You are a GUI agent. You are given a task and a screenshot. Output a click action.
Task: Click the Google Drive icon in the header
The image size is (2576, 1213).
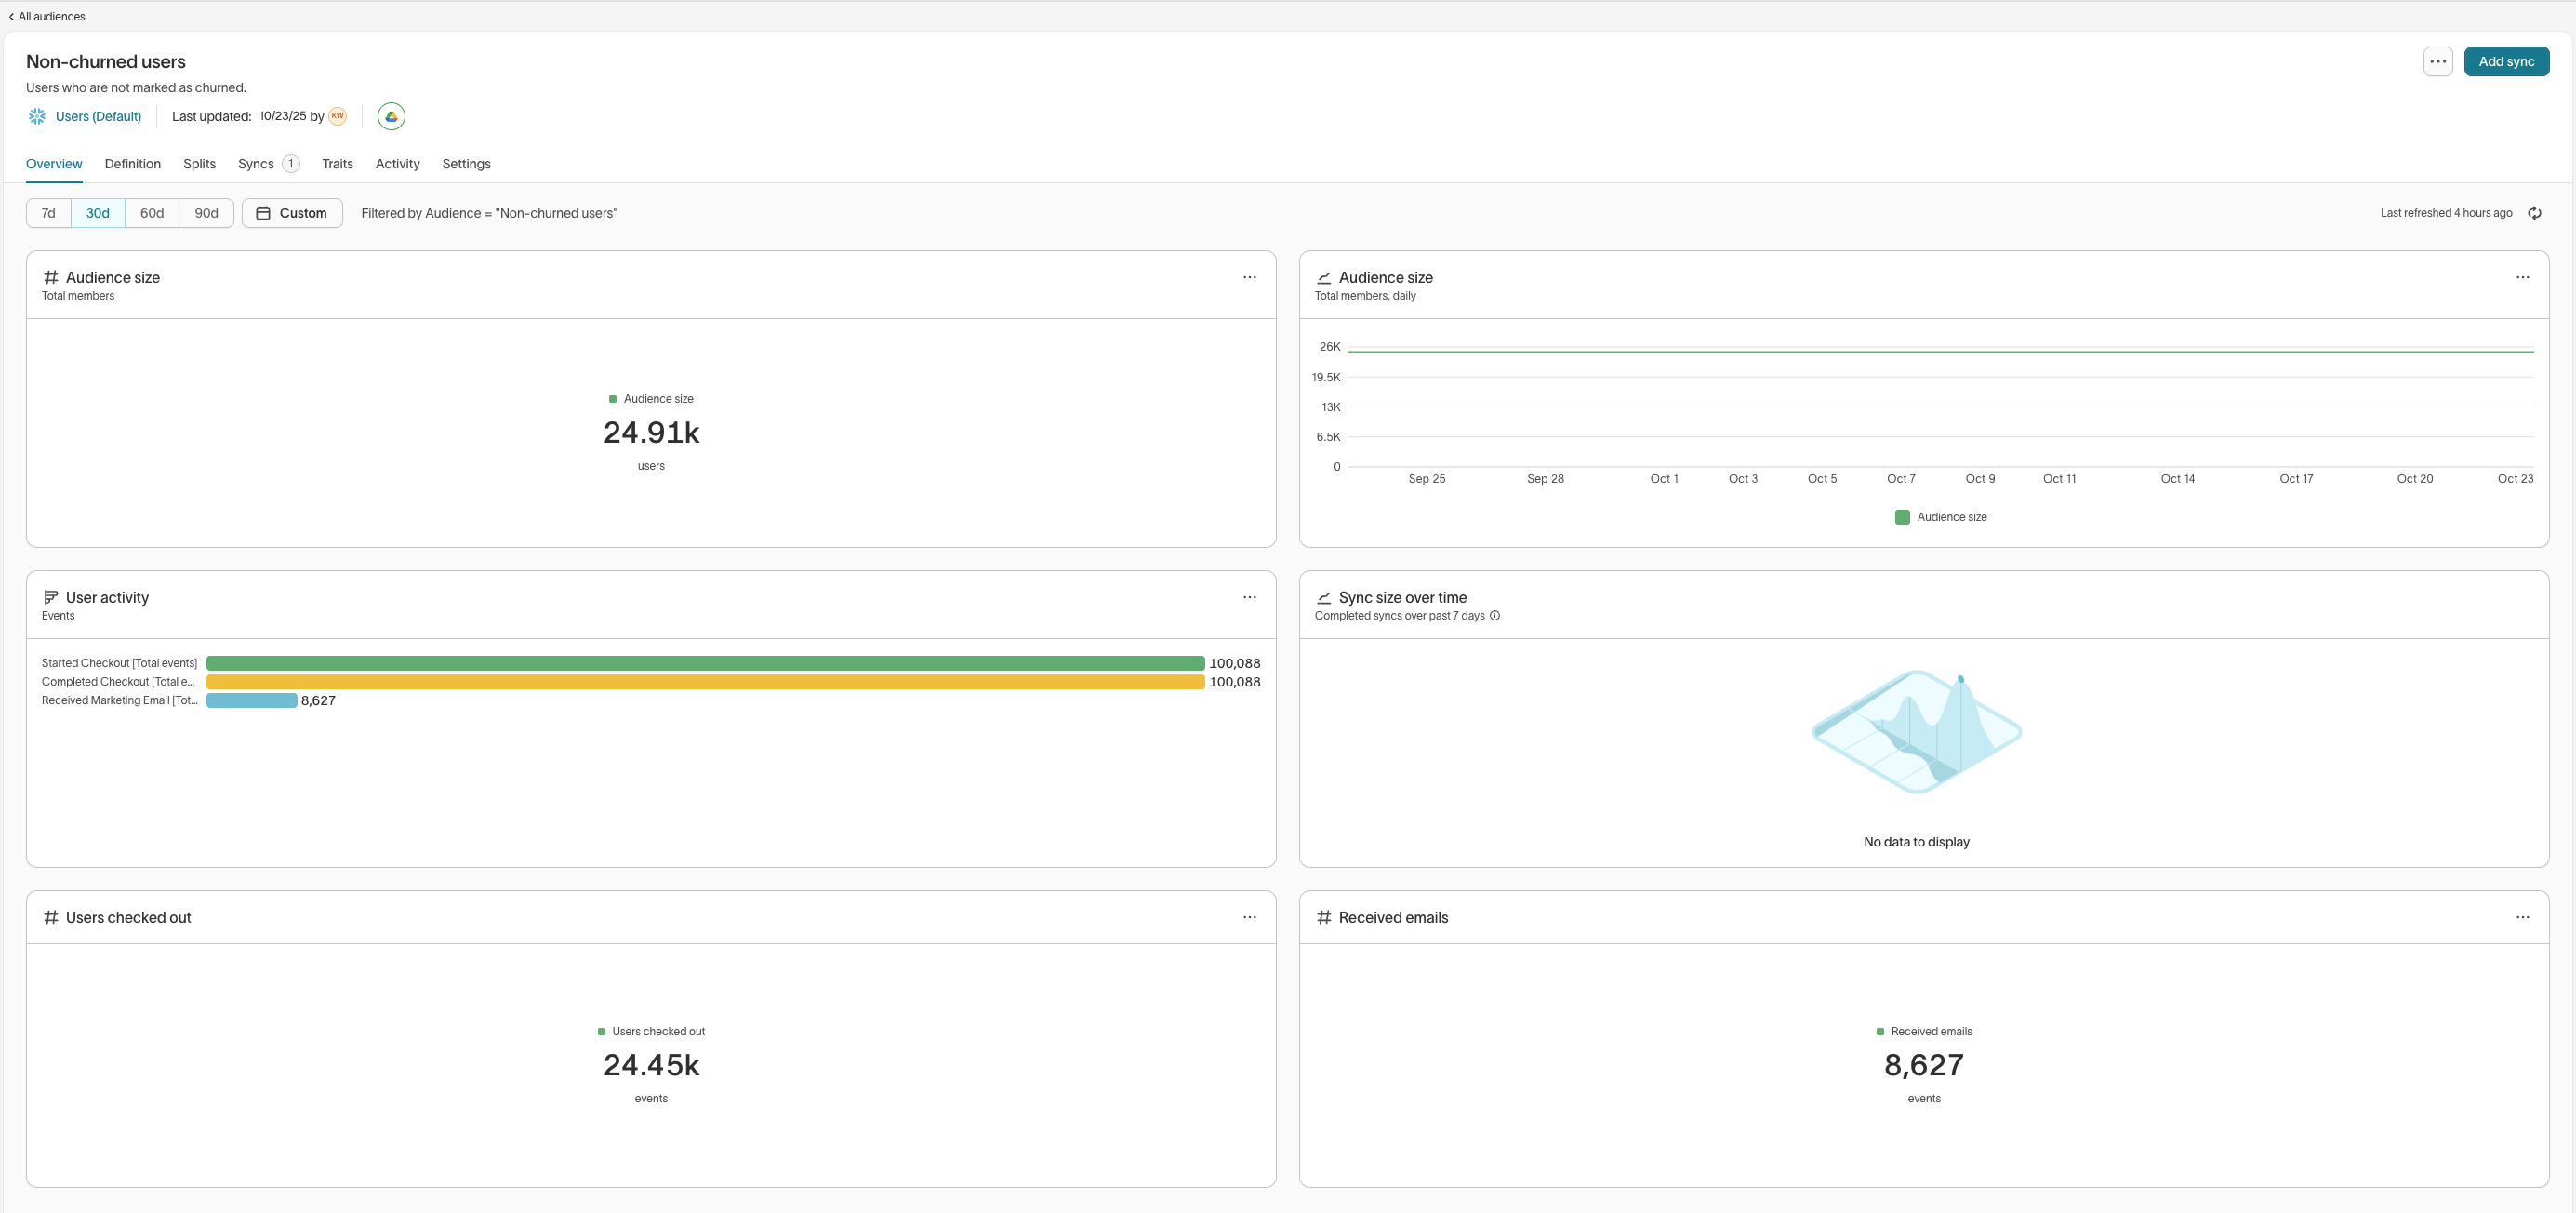pos(391,116)
